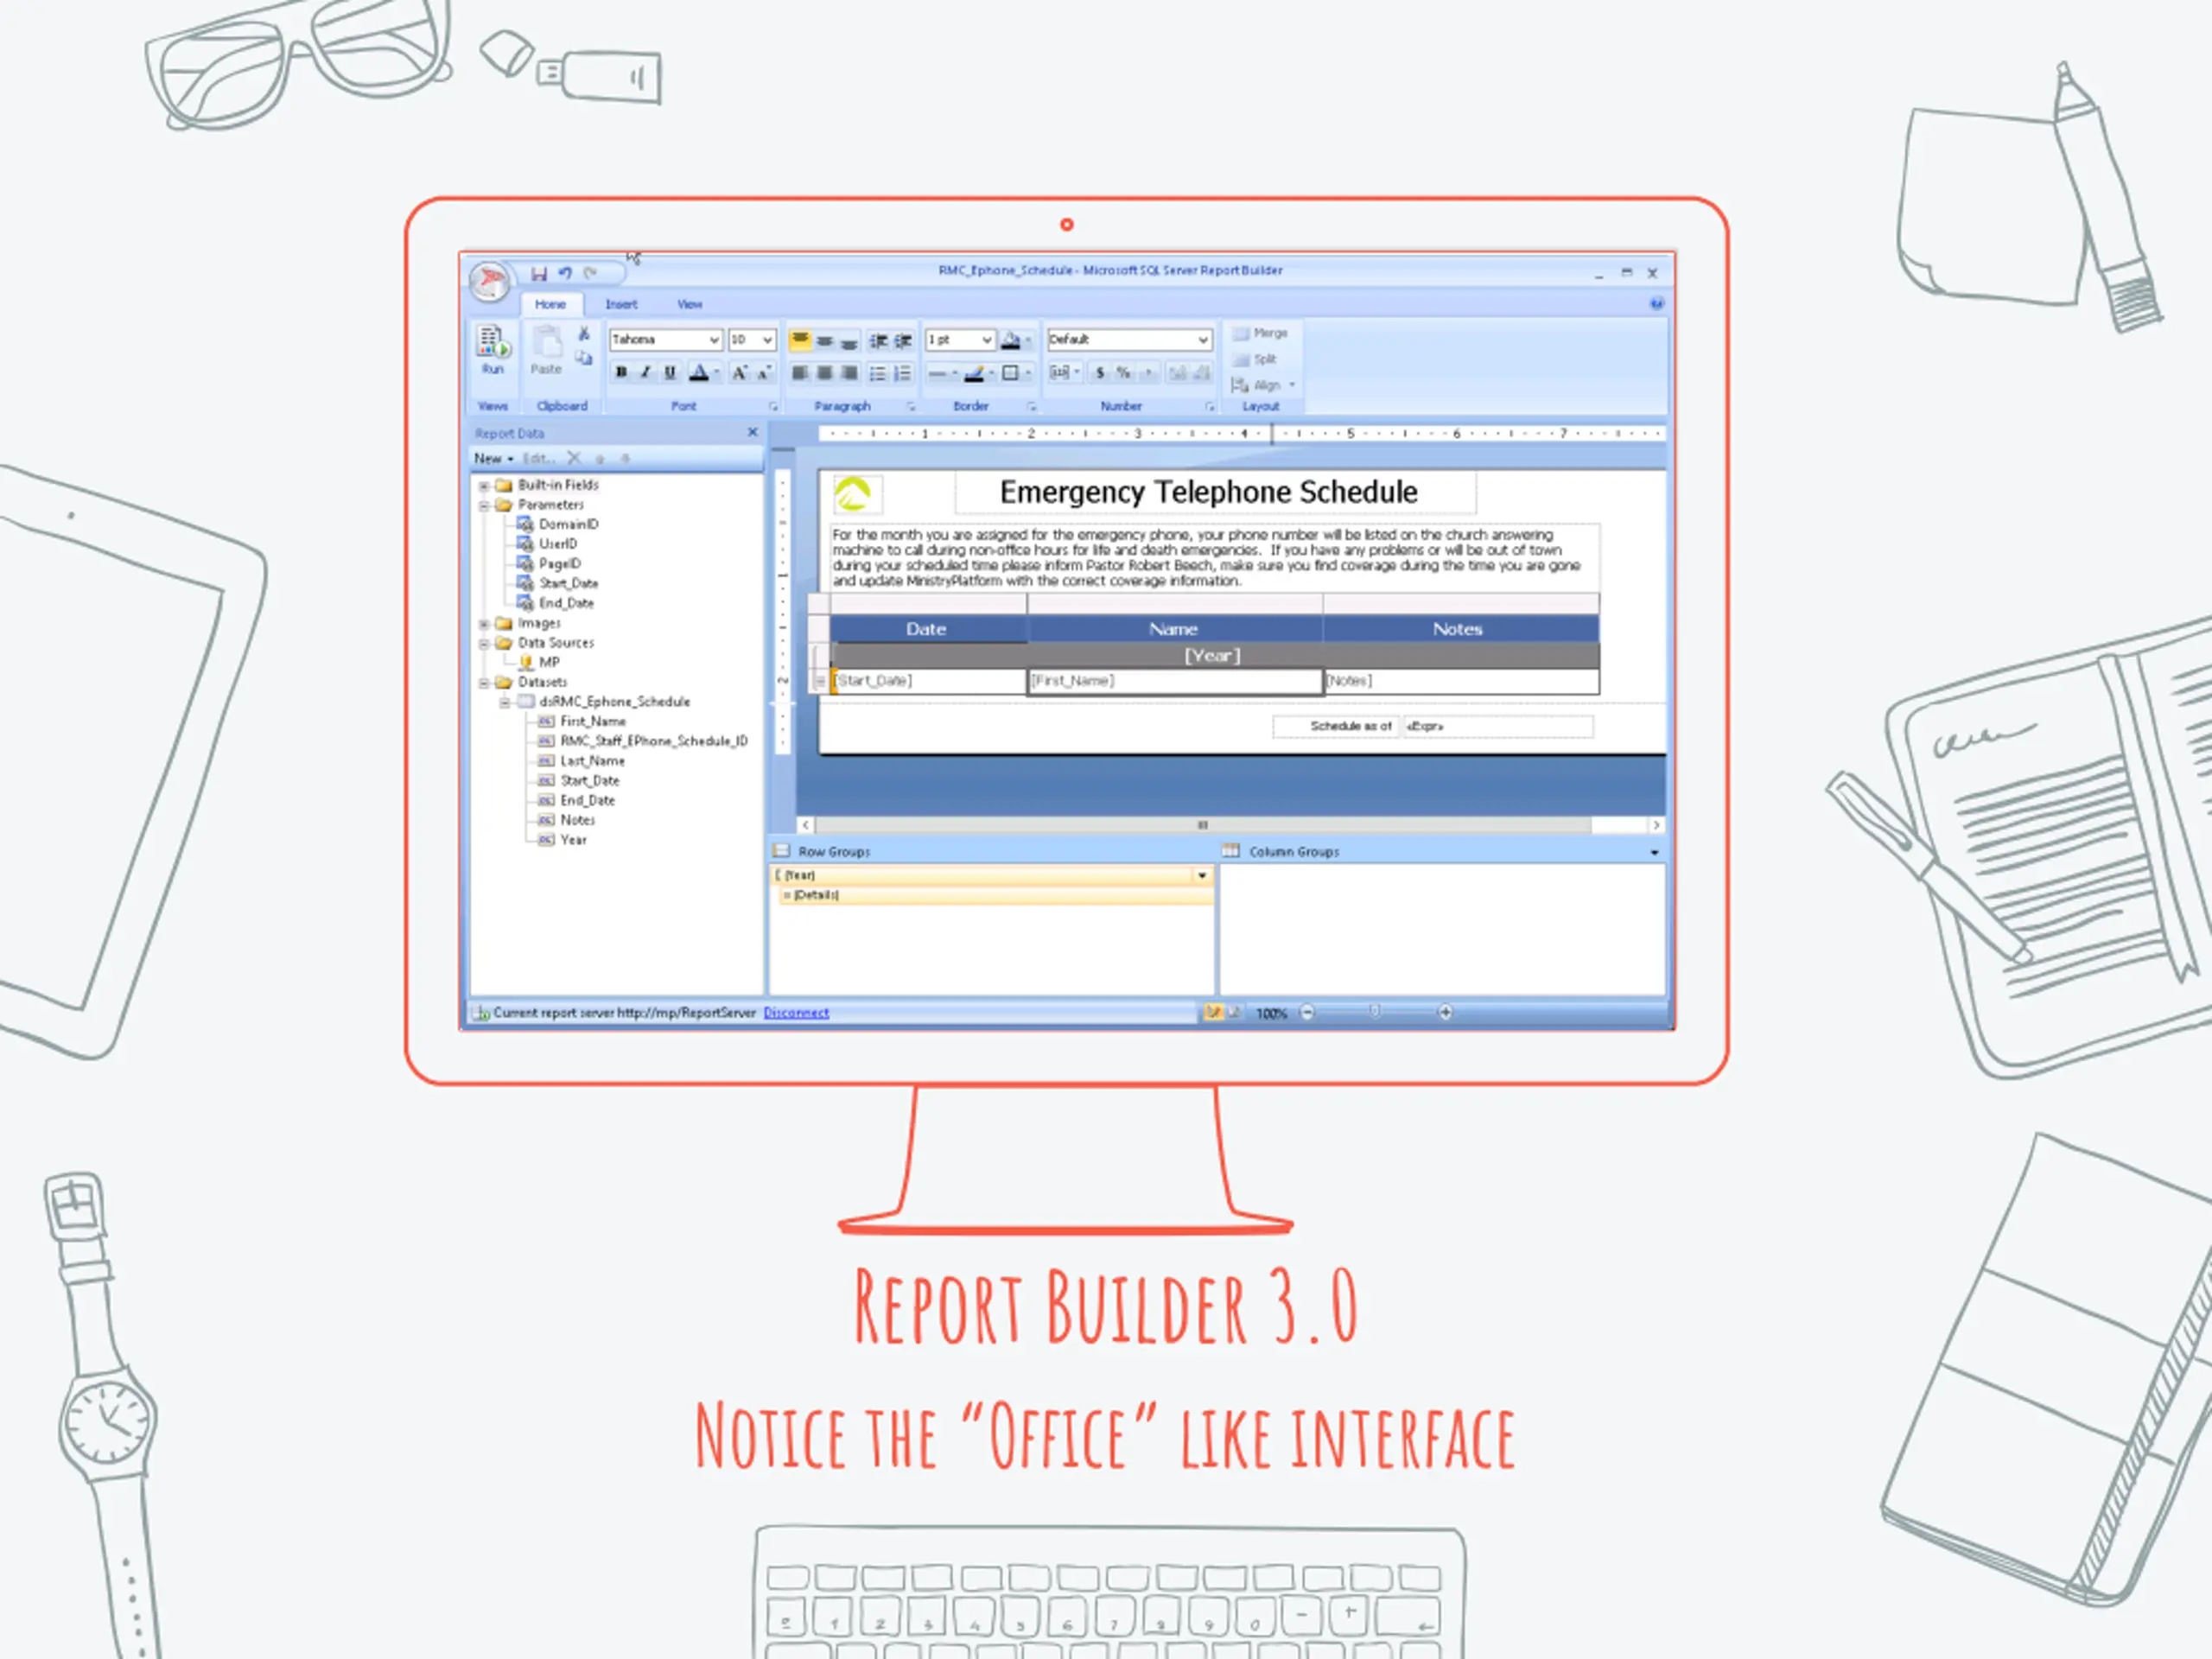The width and height of the screenshot is (2212, 1659).
Task: Switch to the View ribbon tab
Action: [x=690, y=304]
